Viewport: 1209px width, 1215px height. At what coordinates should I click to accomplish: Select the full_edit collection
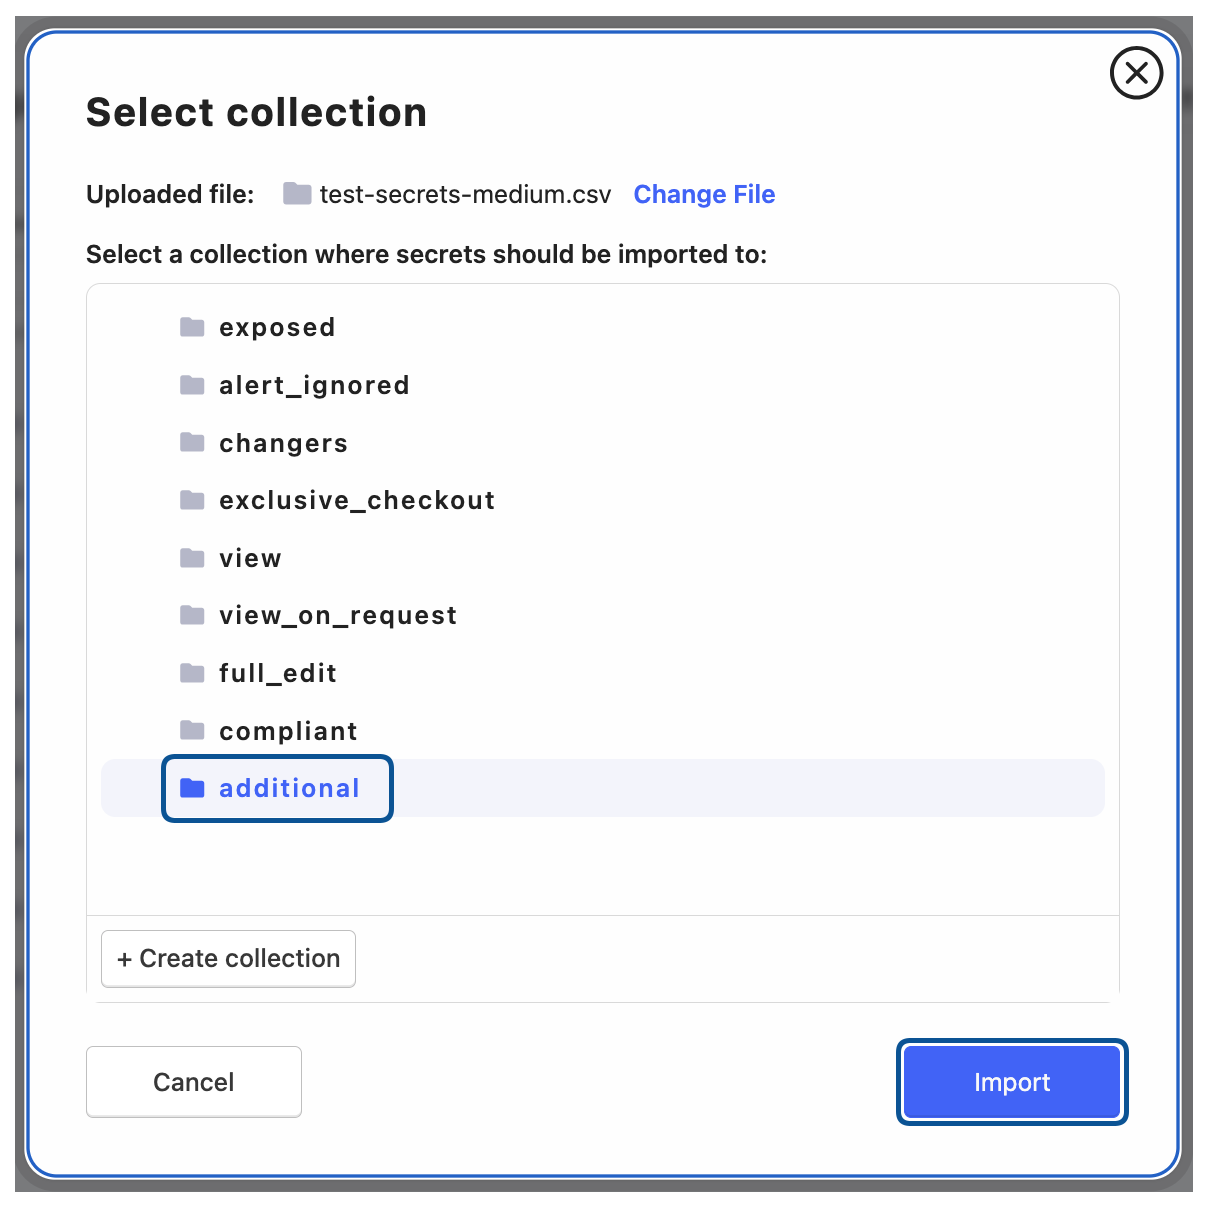point(277,673)
